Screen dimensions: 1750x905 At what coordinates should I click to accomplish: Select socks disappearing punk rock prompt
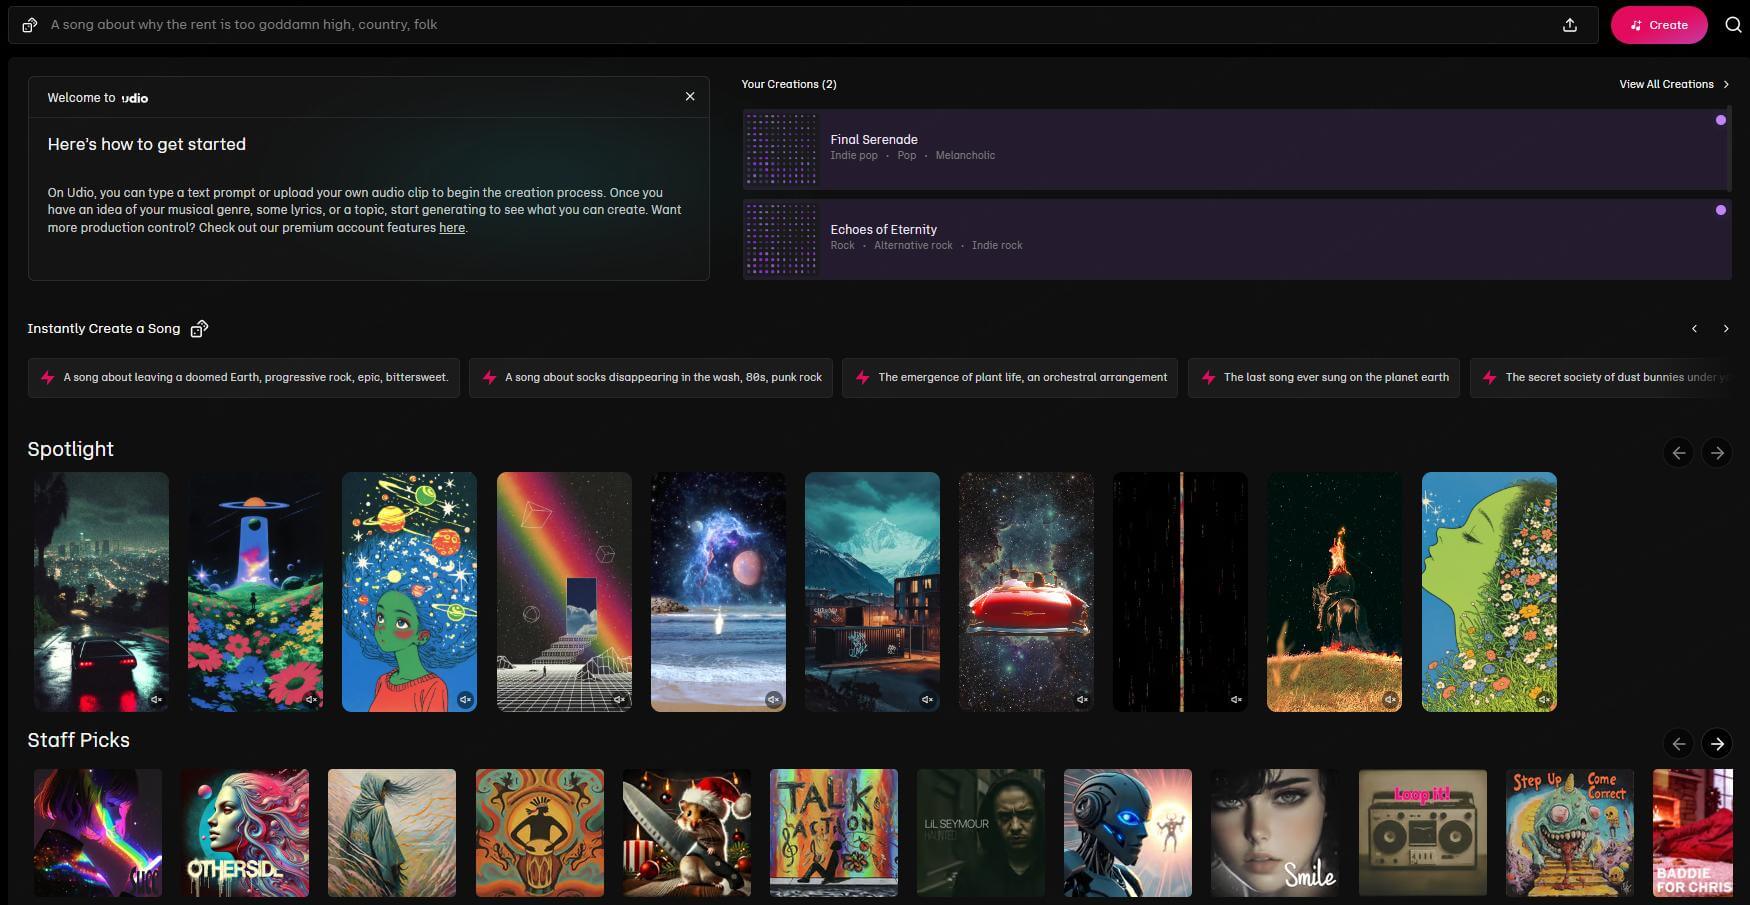pos(651,378)
